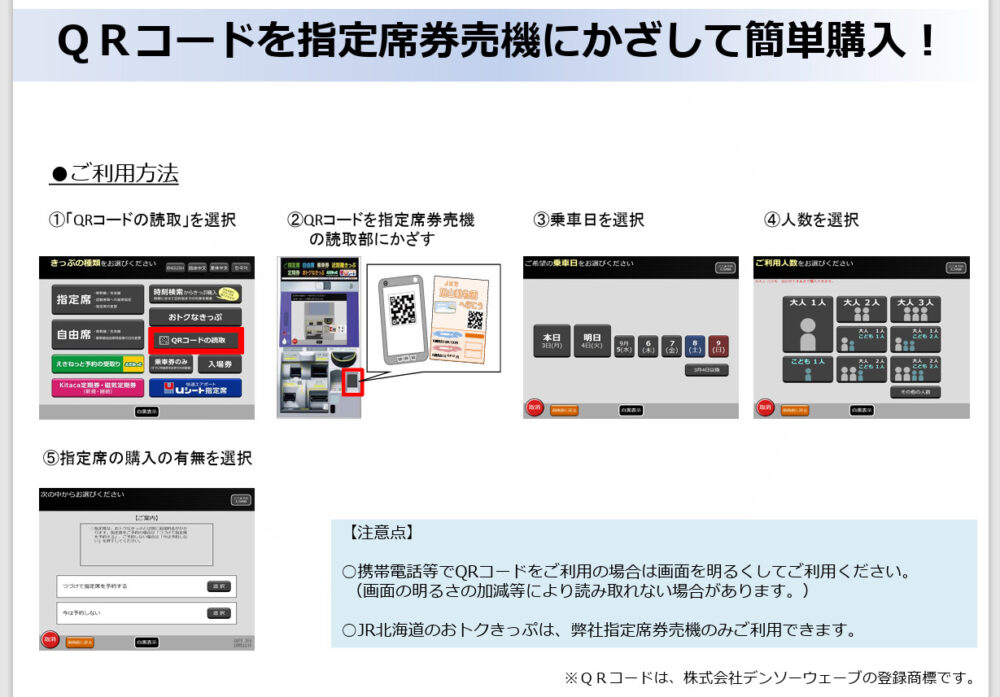Viewport: 1000px width, 697px height.
Task: Select the 指定席 reserved seat button
Action: pos(98,300)
